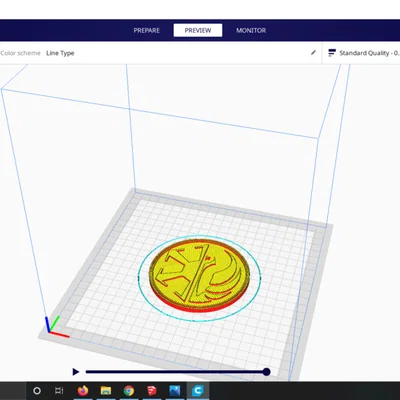The width and height of the screenshot is (400, 400).
Task: Open the Line Type color scheme dropdown
Action: point(60,53)
